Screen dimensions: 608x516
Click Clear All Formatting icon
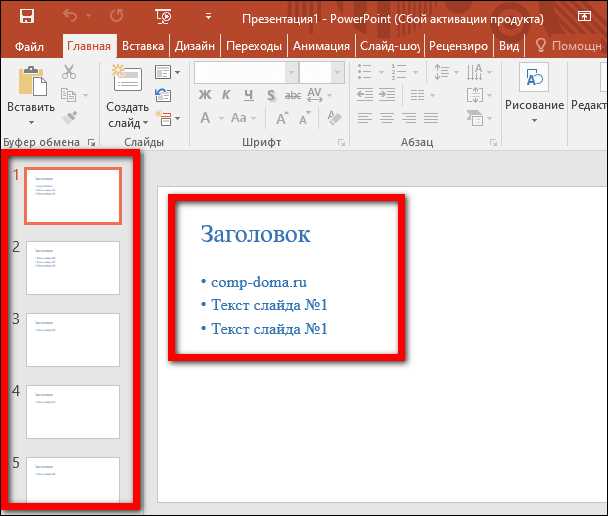pyautogui.click(x=334, y=117)
